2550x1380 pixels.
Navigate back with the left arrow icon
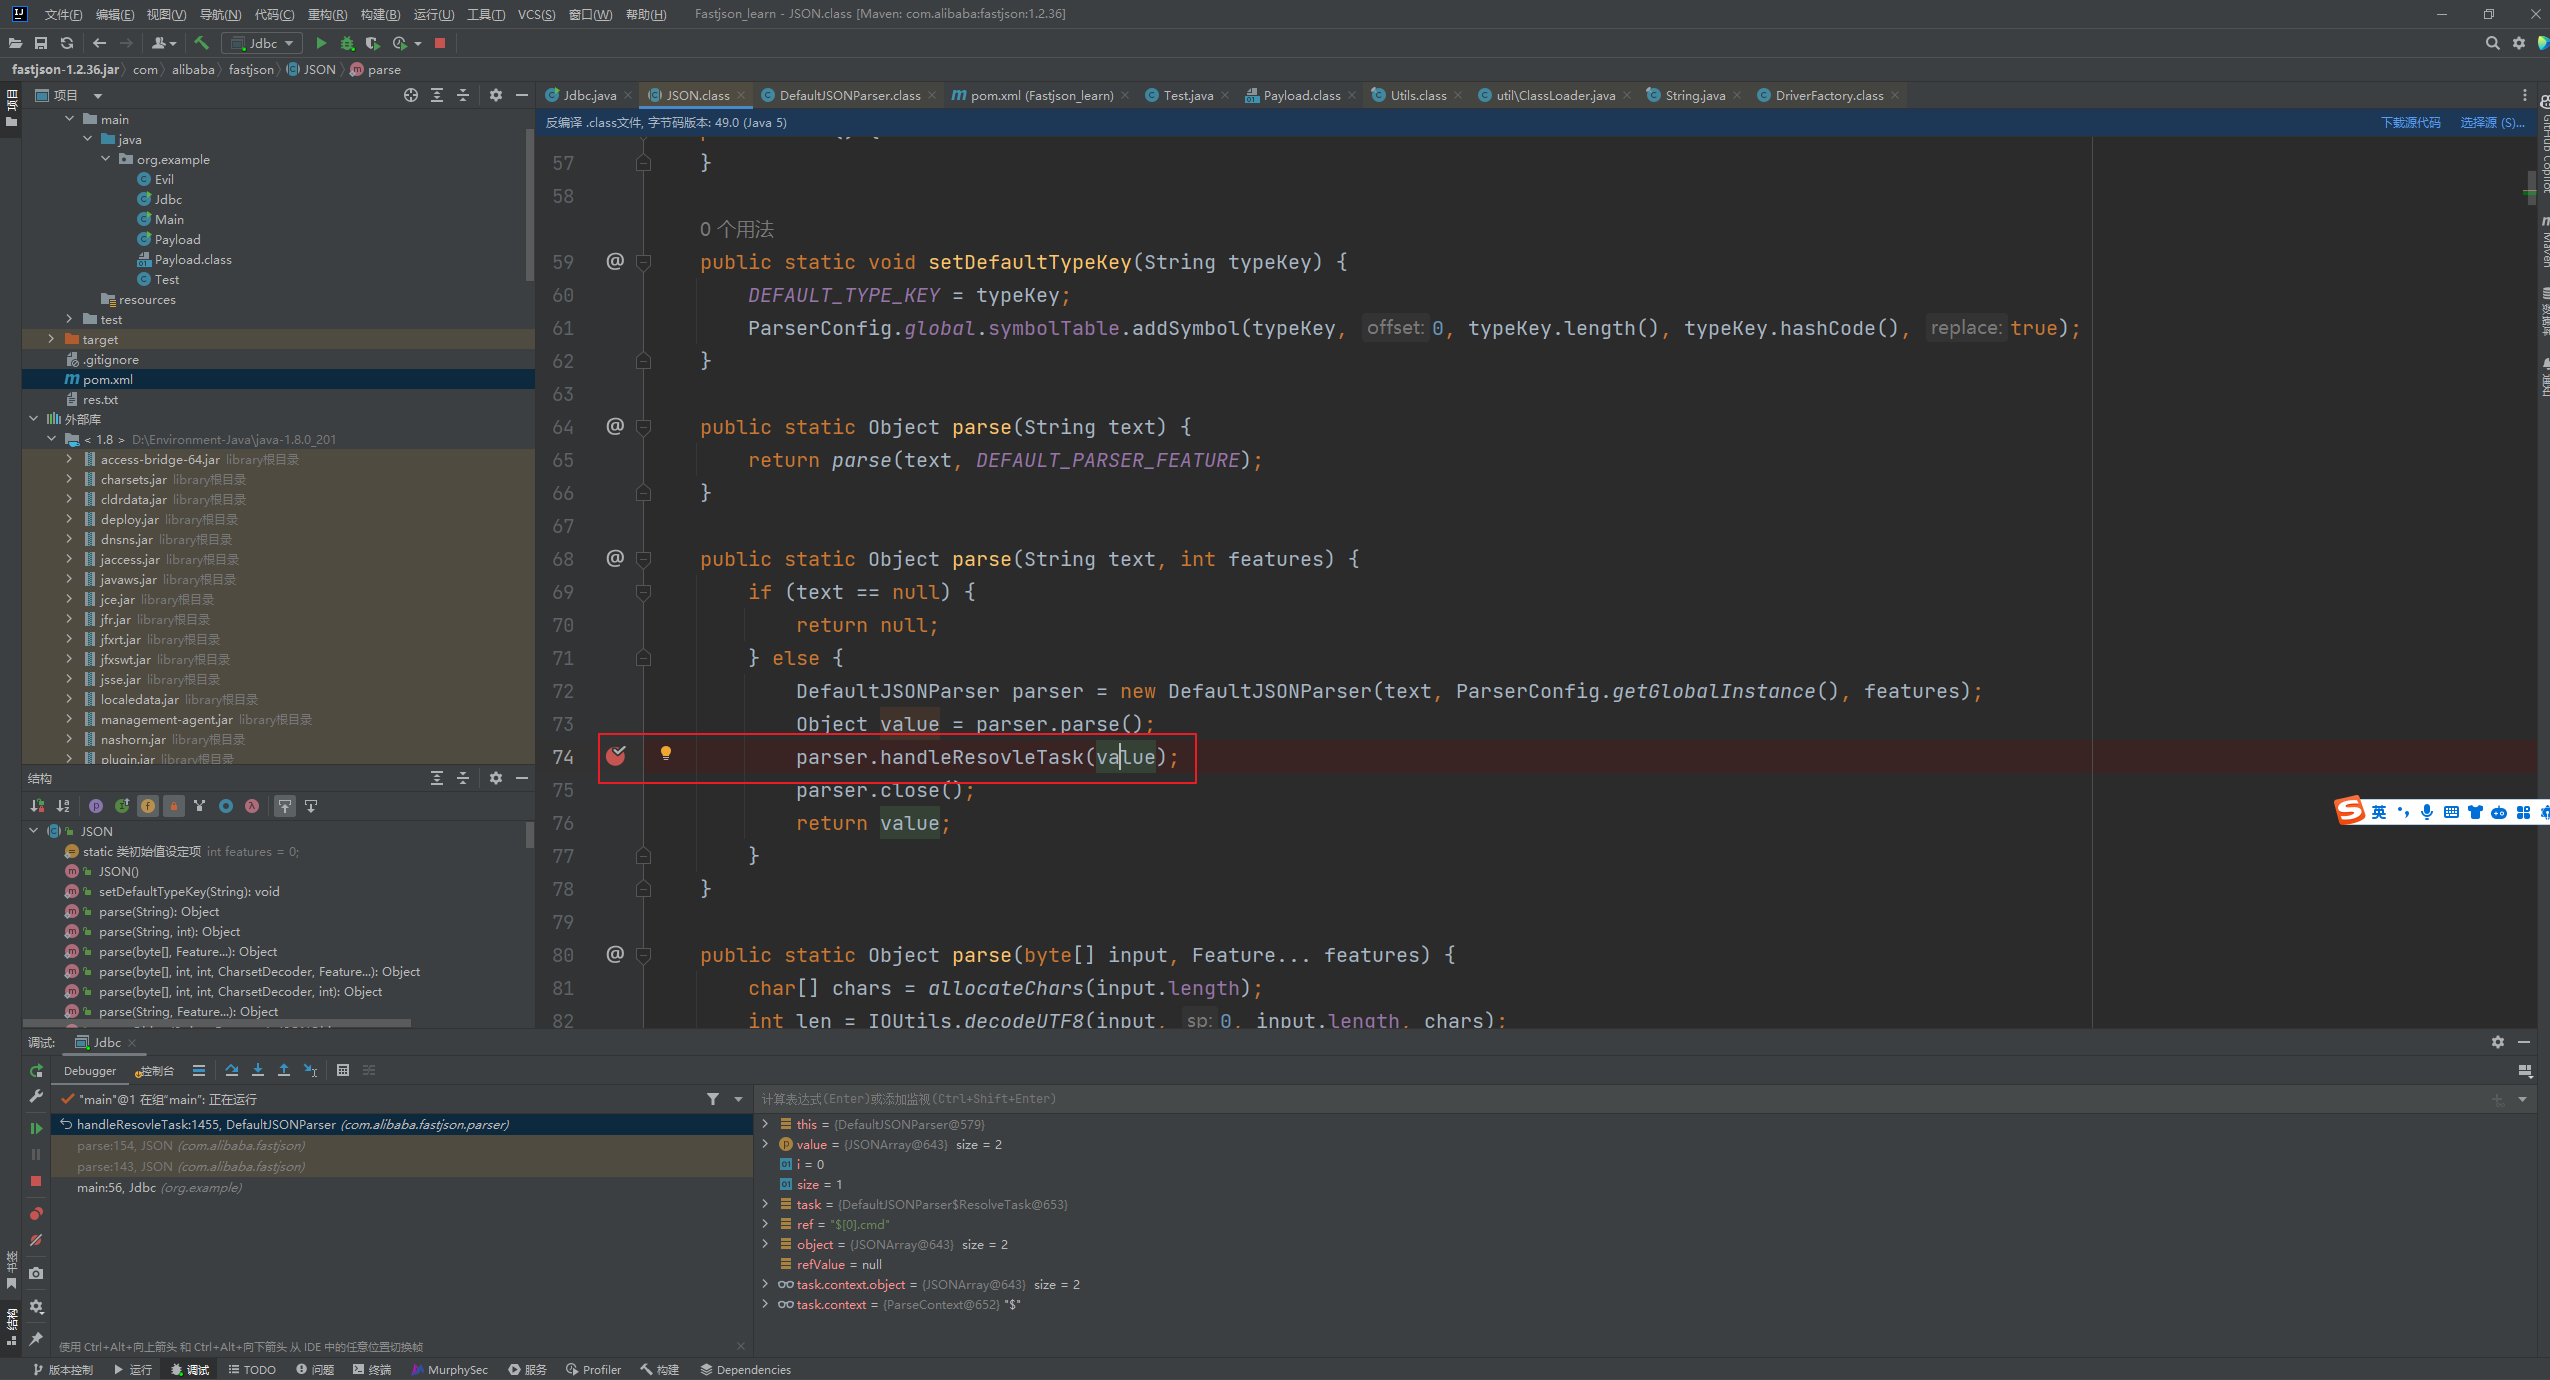pyautogui.click(x=99, y=43)
